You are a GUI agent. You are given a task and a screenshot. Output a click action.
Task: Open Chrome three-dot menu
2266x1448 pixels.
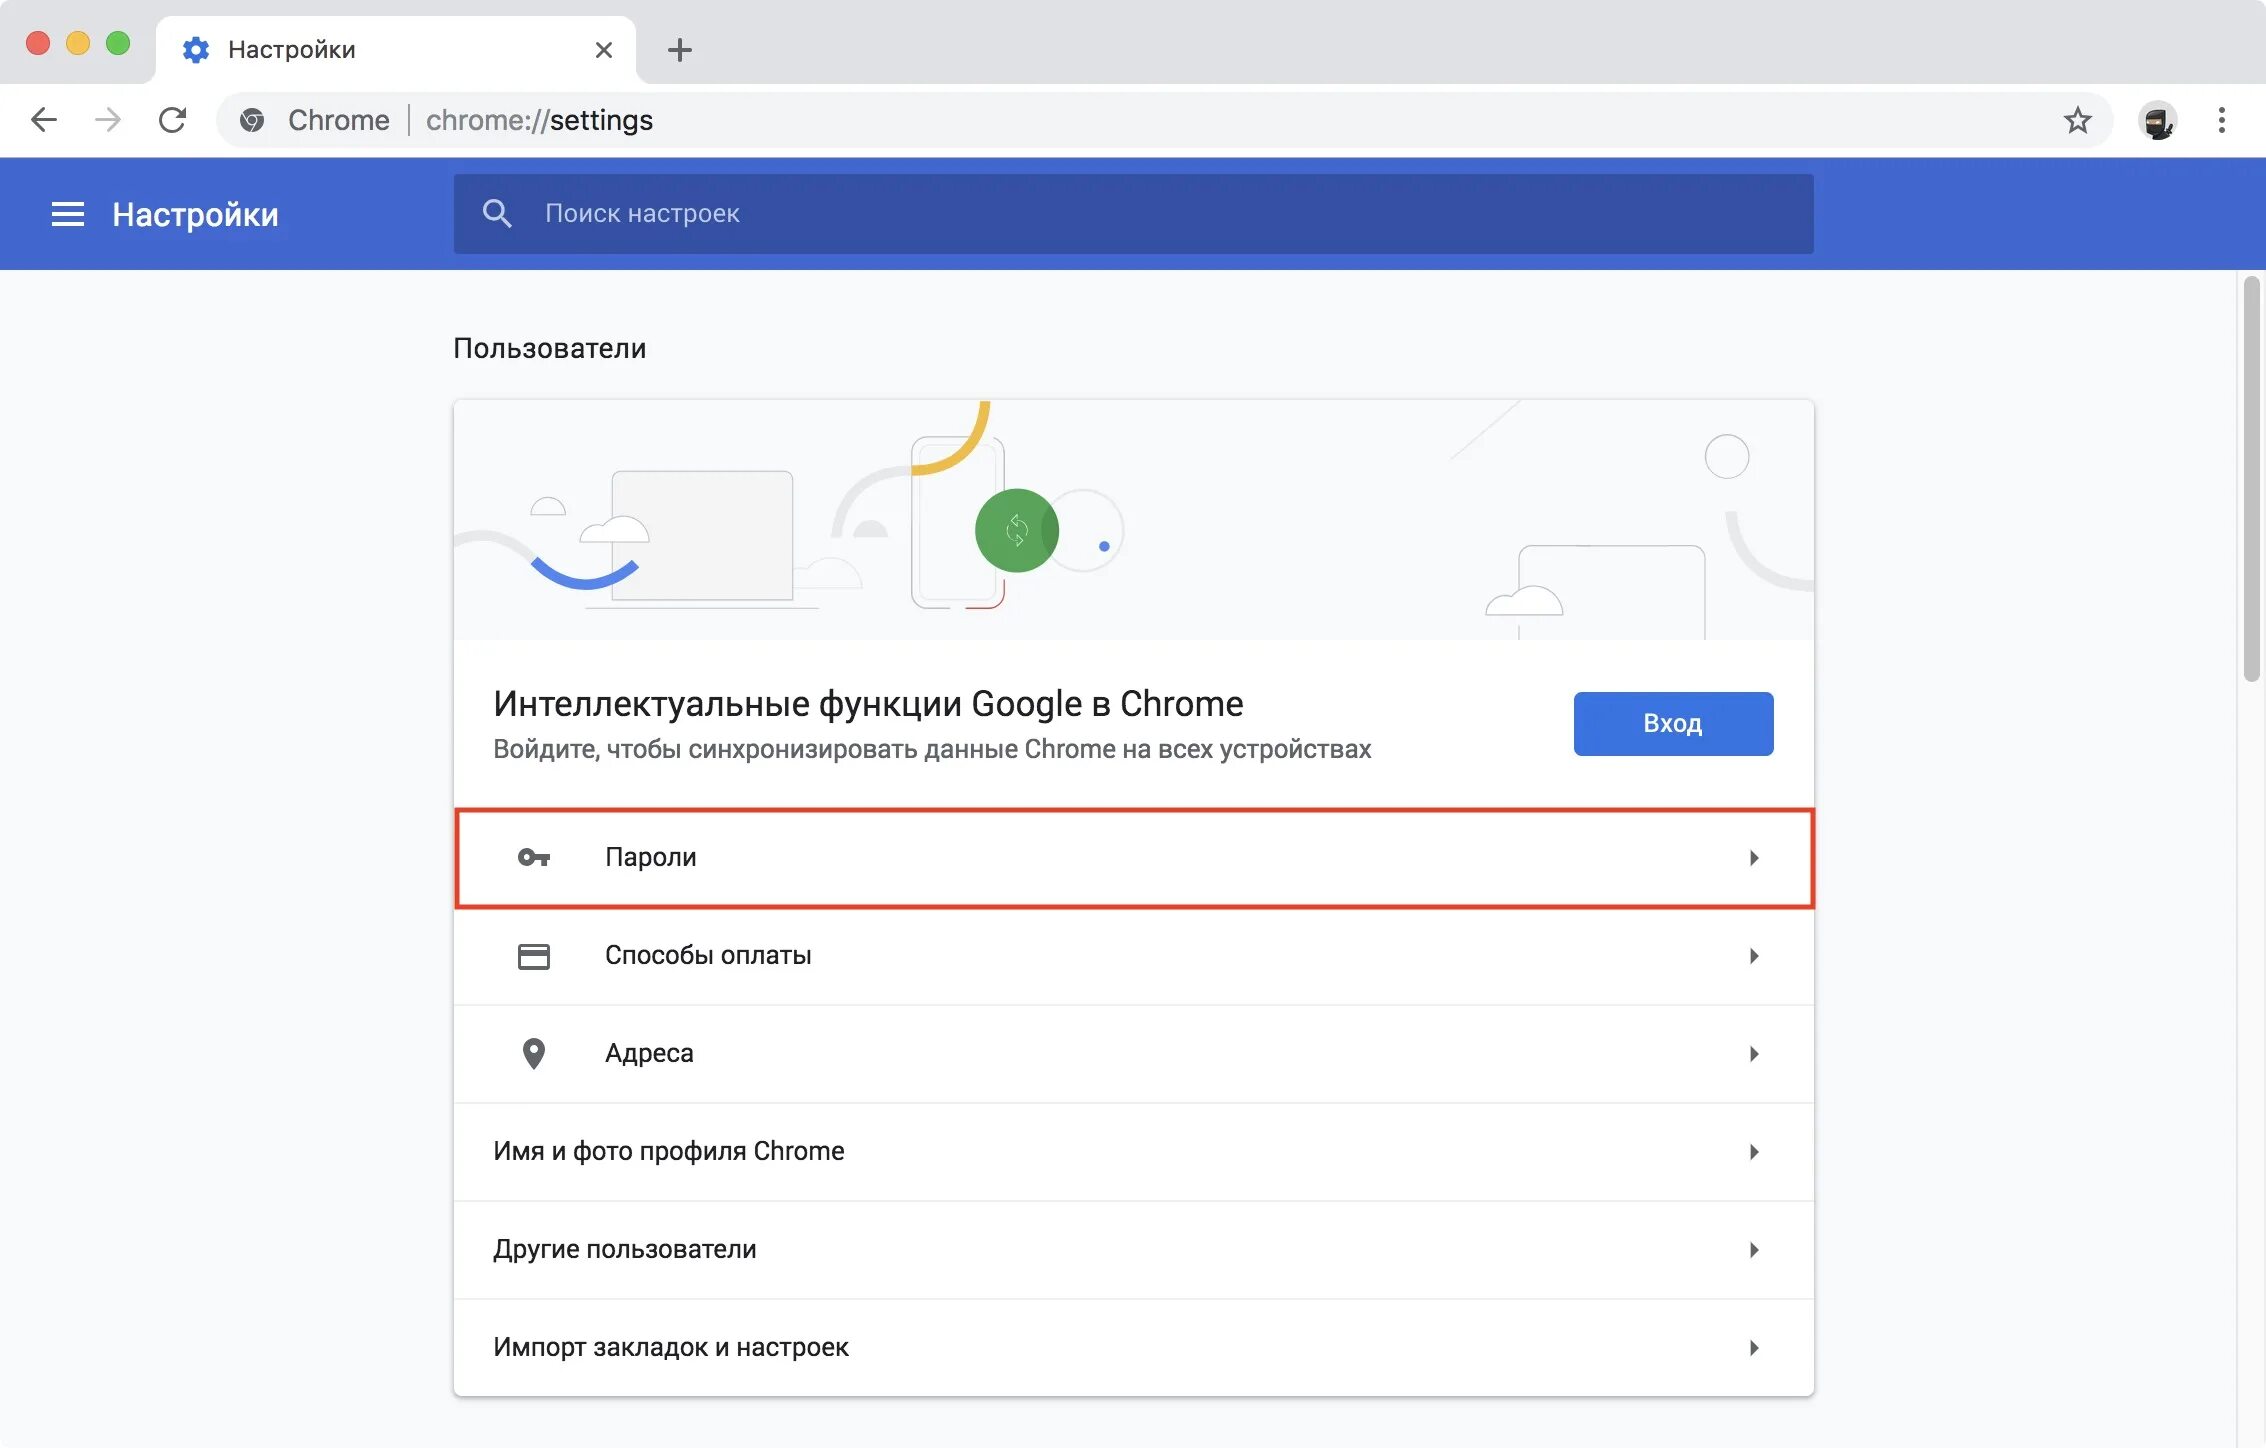coord(2221,120)
